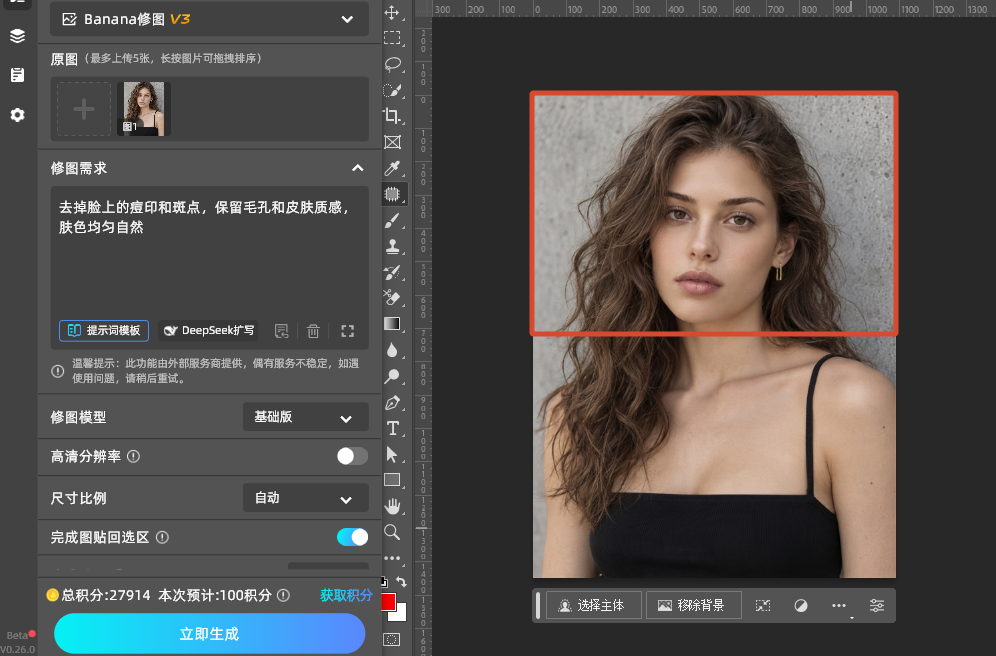Open the white background color picker
The width and height of the screenshot is (996, 656).
coord(400,614)
